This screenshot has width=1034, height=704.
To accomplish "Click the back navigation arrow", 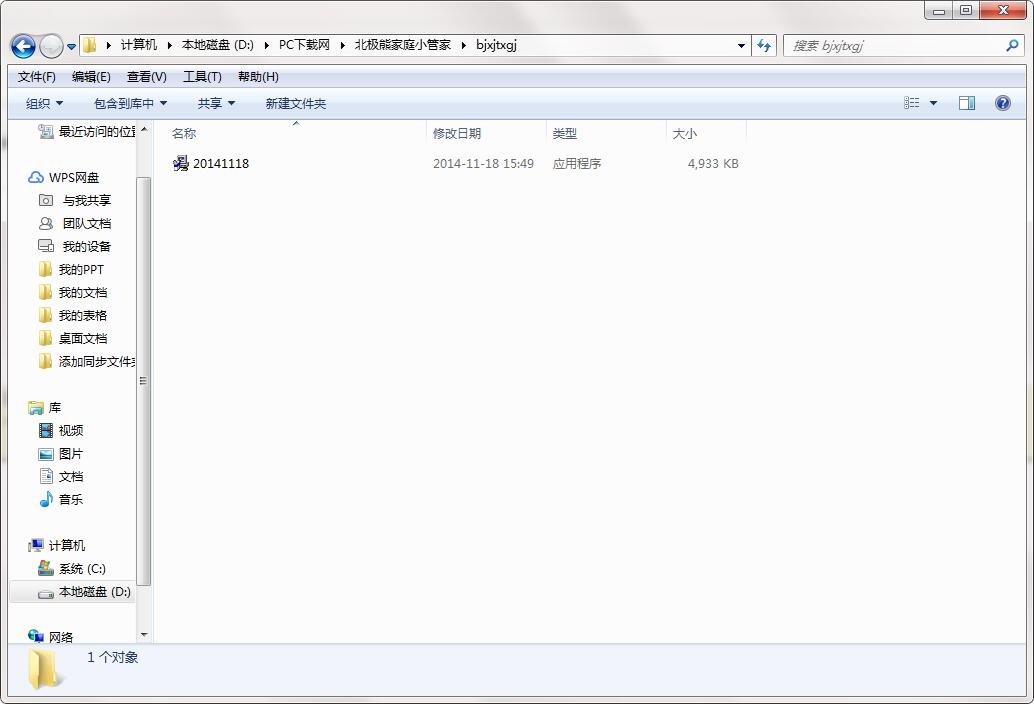I will coord(22,46).
